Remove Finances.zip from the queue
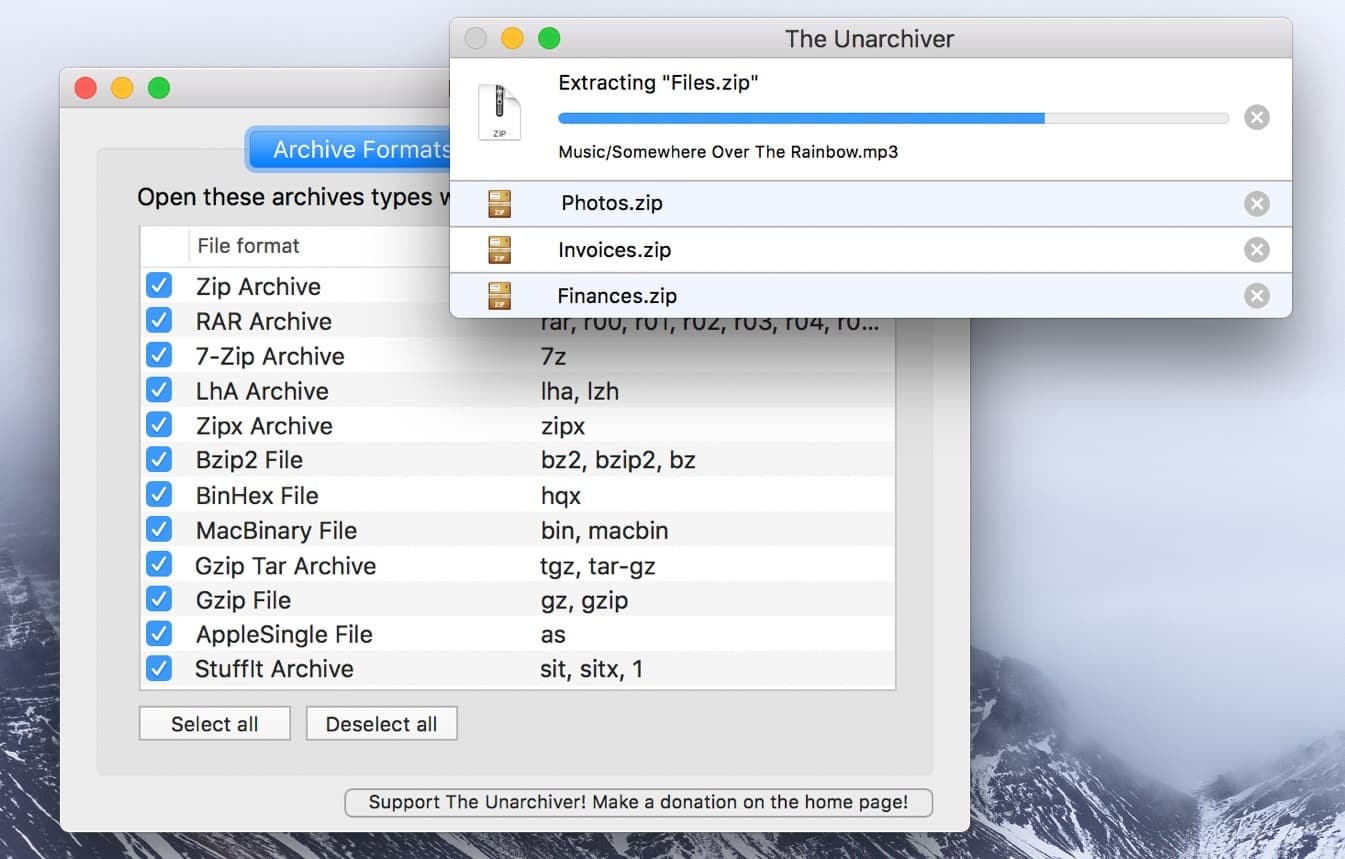This screenshot has height=859, width=1345. coord(1256,296)
